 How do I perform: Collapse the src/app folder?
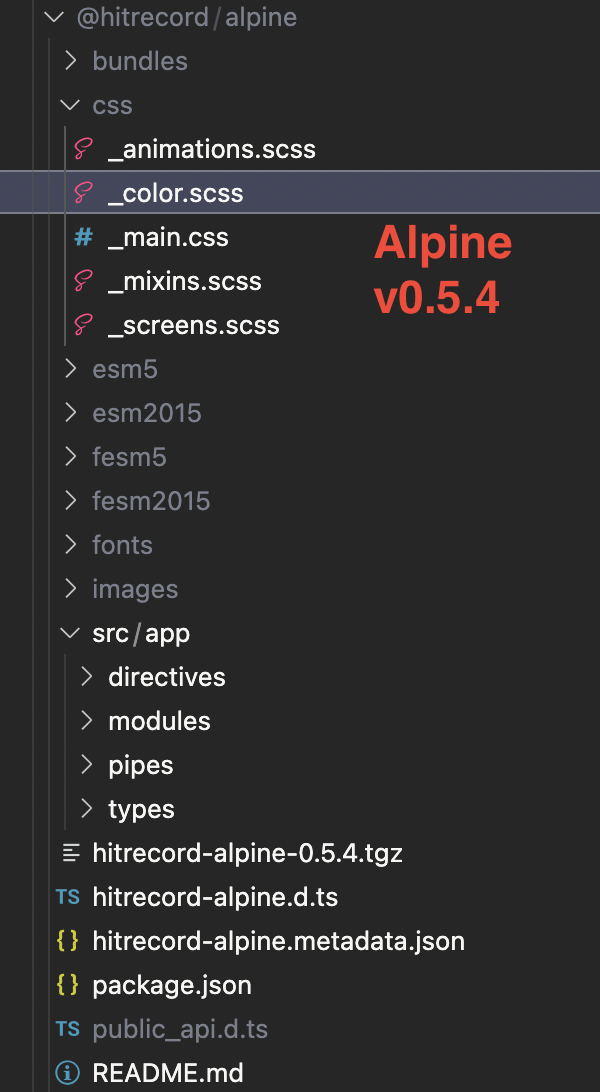pos(70,633)
